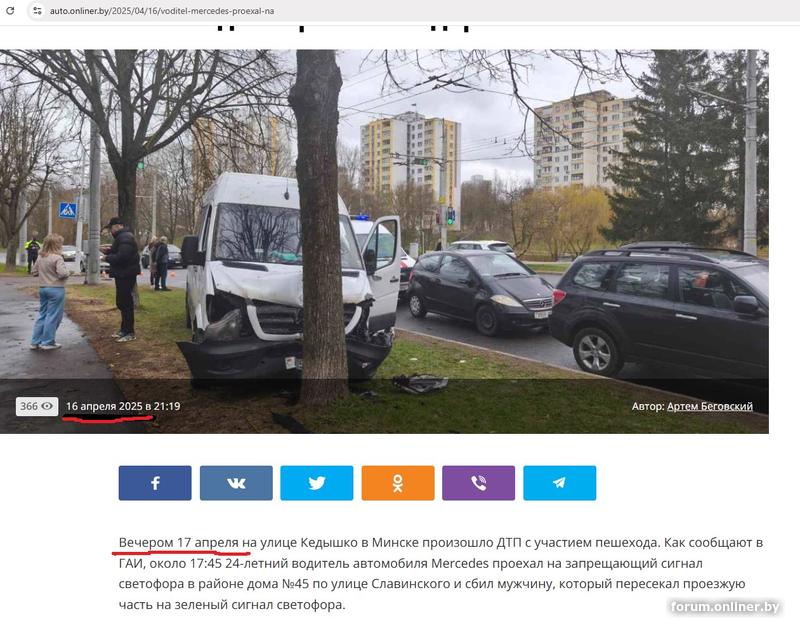Screen dimensions: 800x628
Task: Click the text ГАИ in article
Action: [x=131, y=564]
